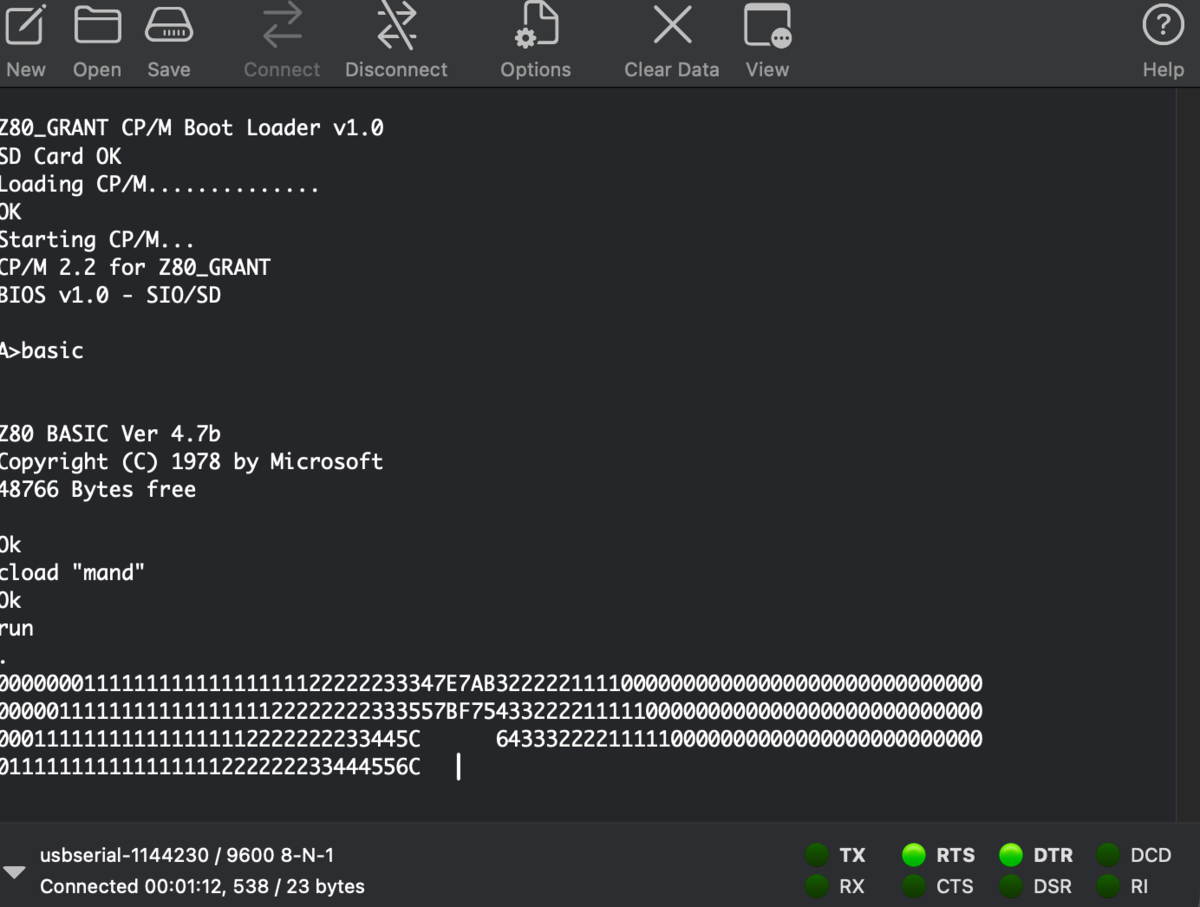Click the terminal text cursor on the last line

tap(458, 767)
